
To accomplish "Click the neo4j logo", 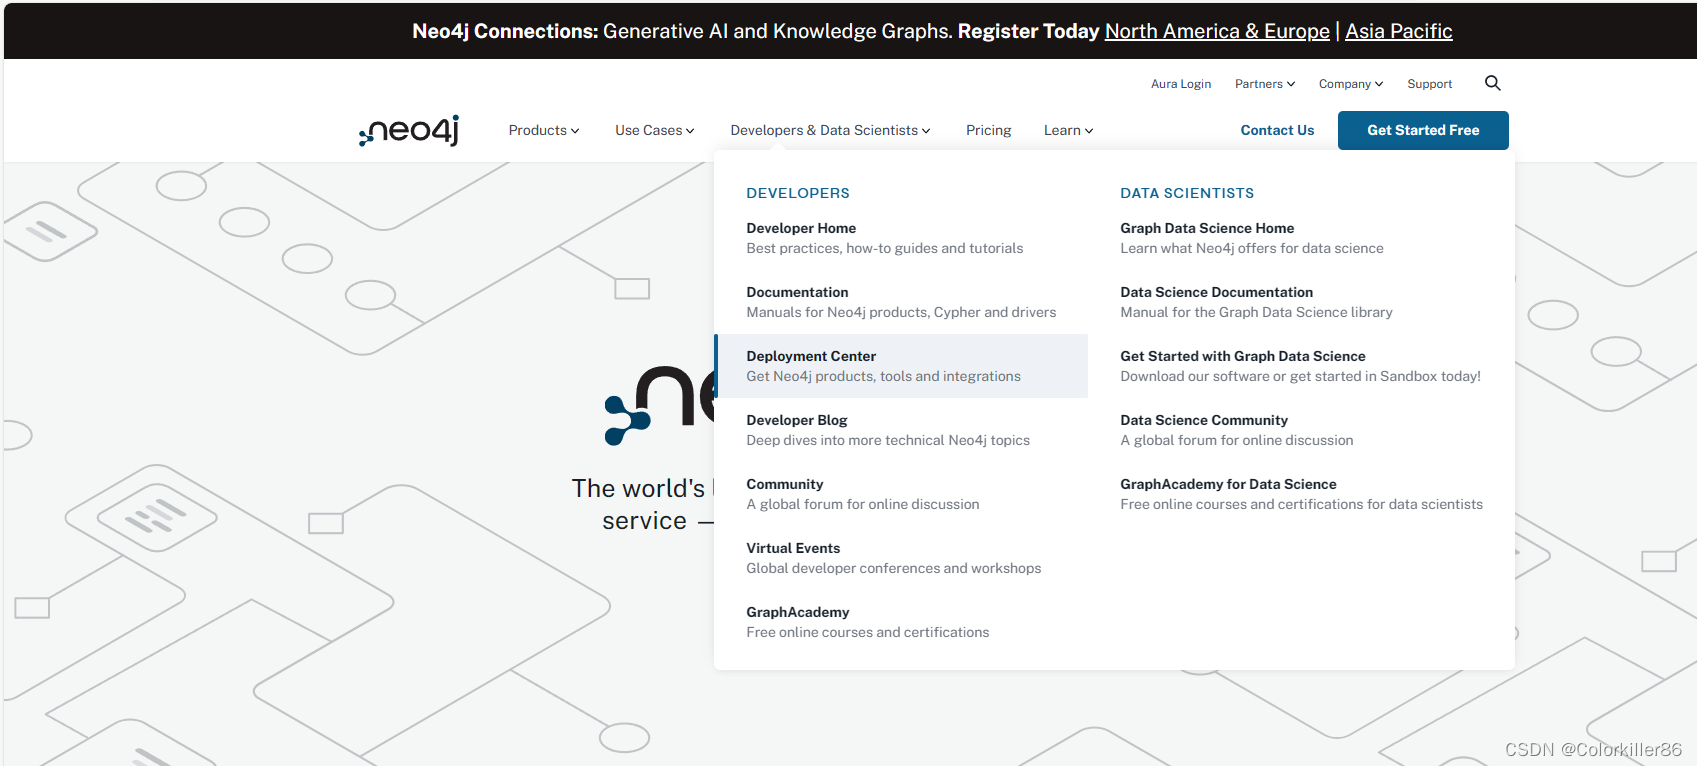I will click(x=409, y=130).
